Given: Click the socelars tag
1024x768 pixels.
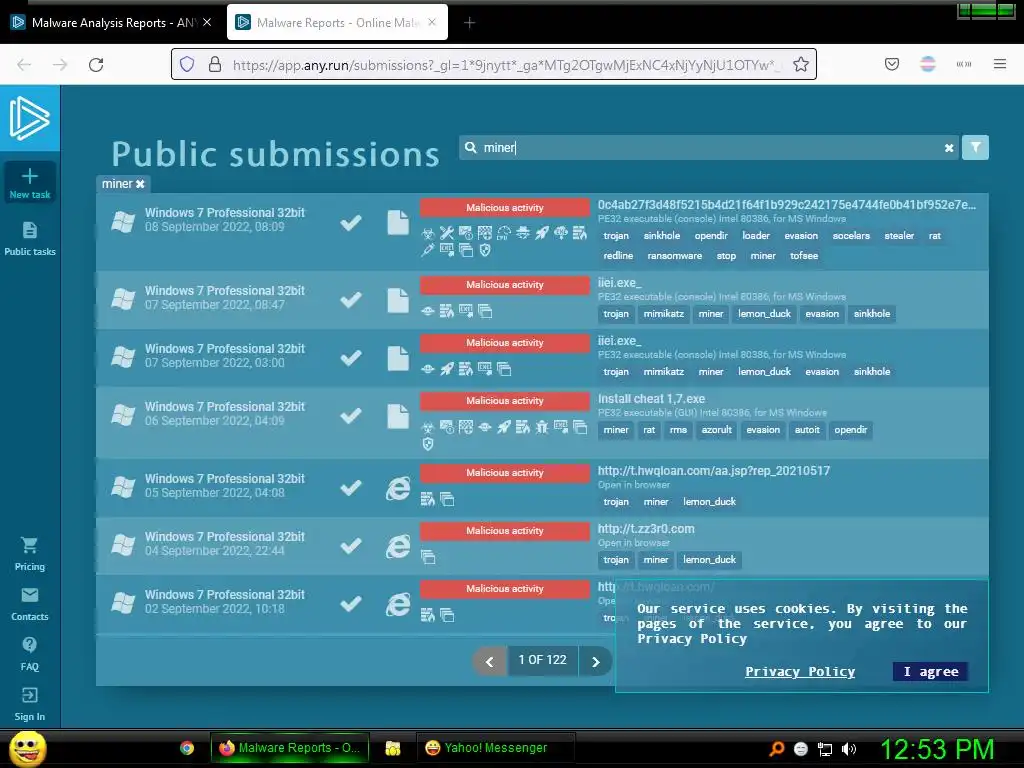Looking at the screenshot, I should (x=851, y=236).
